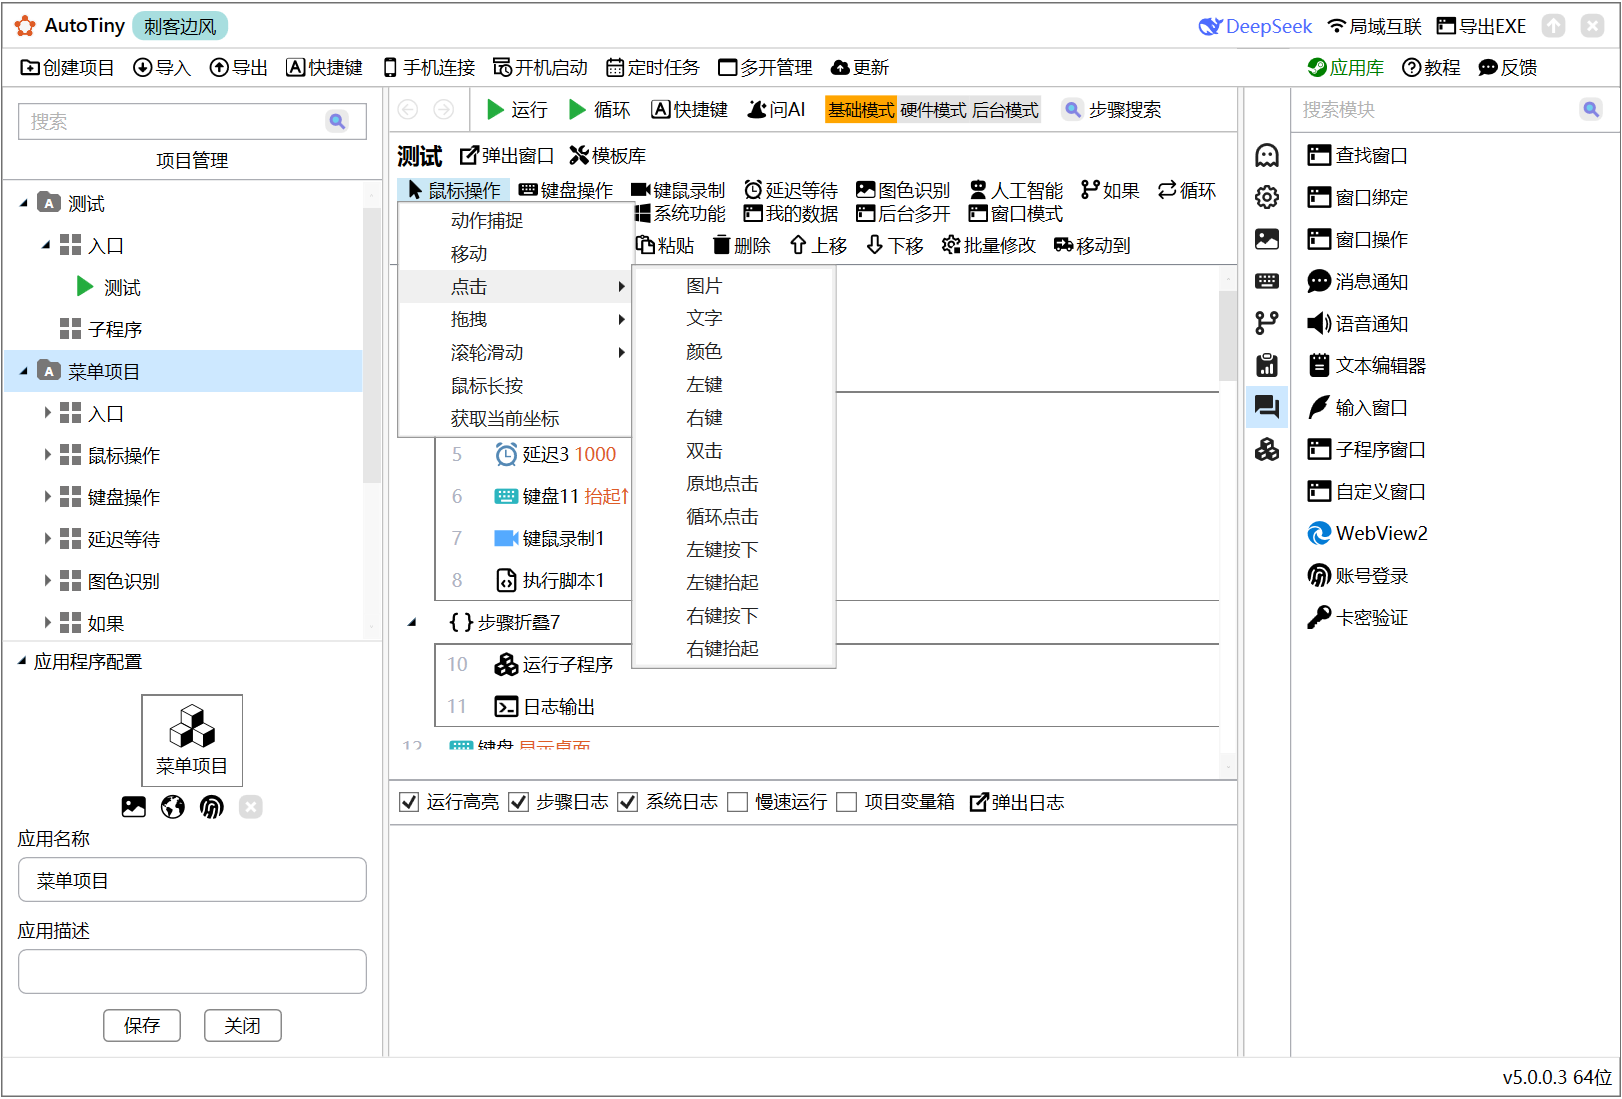Image resolution: width=1622 pixels, height=1099 pixels.
Task: Click the step list vertical scrollbar
Action: point(1228,336)
